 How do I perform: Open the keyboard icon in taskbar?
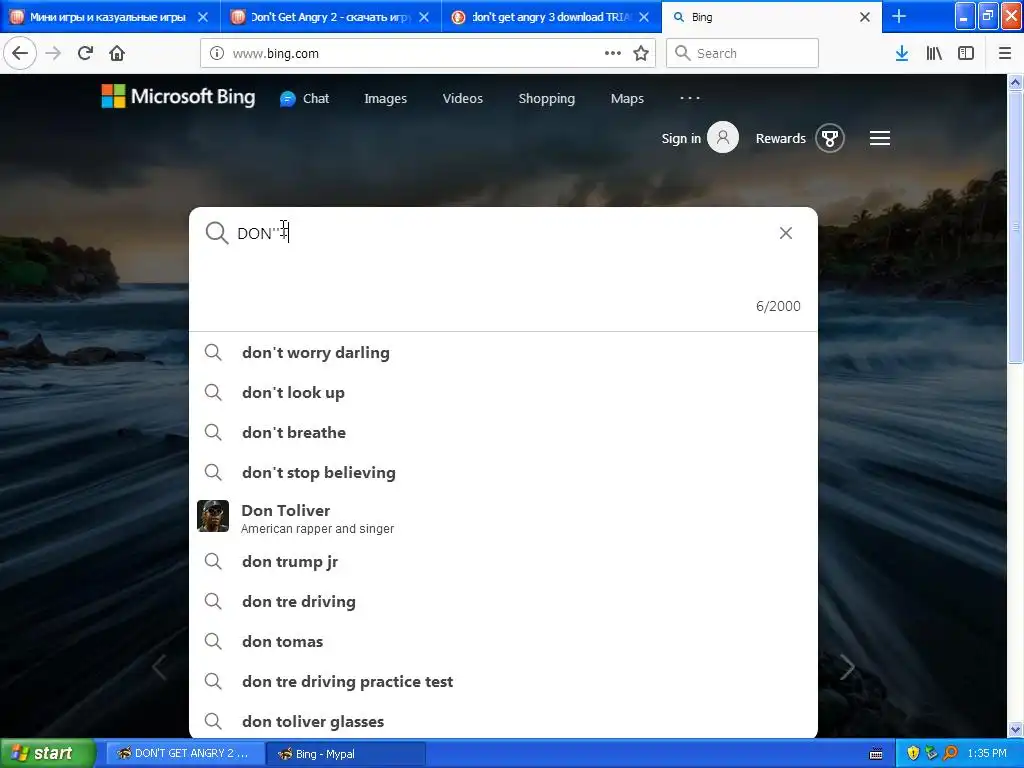point(876,754)
